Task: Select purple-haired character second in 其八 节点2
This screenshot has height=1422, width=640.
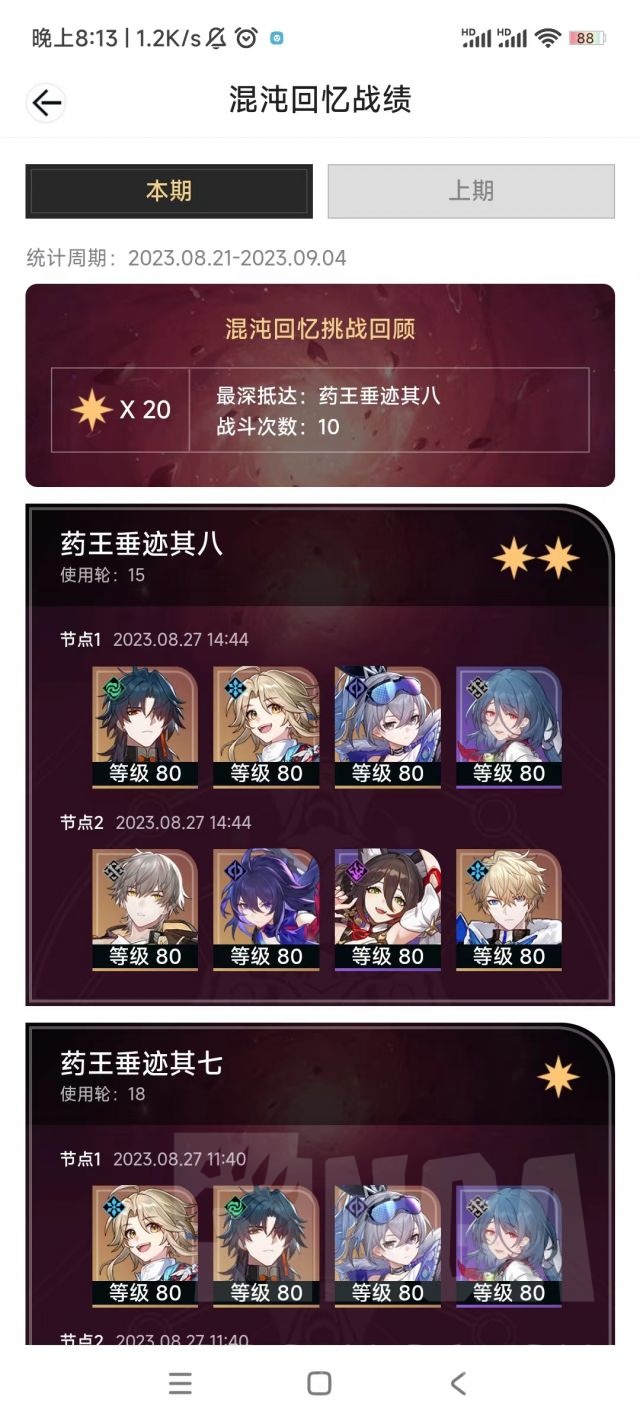Action: 267,910
